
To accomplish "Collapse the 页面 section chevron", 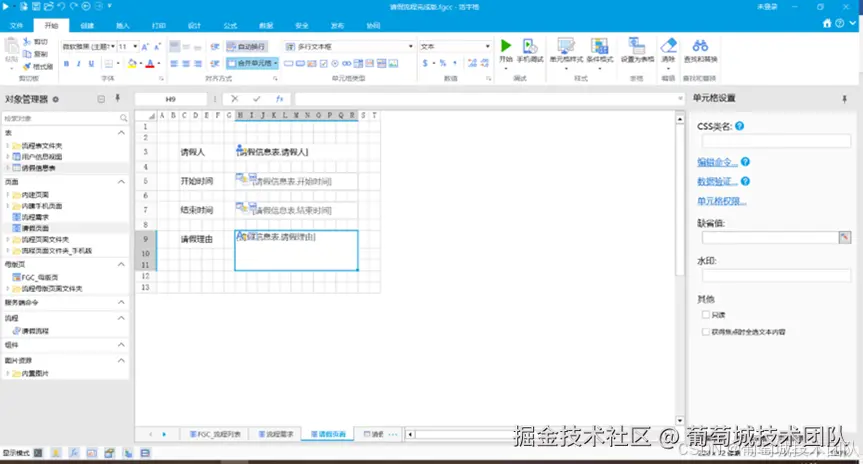I will click(121, 182).
